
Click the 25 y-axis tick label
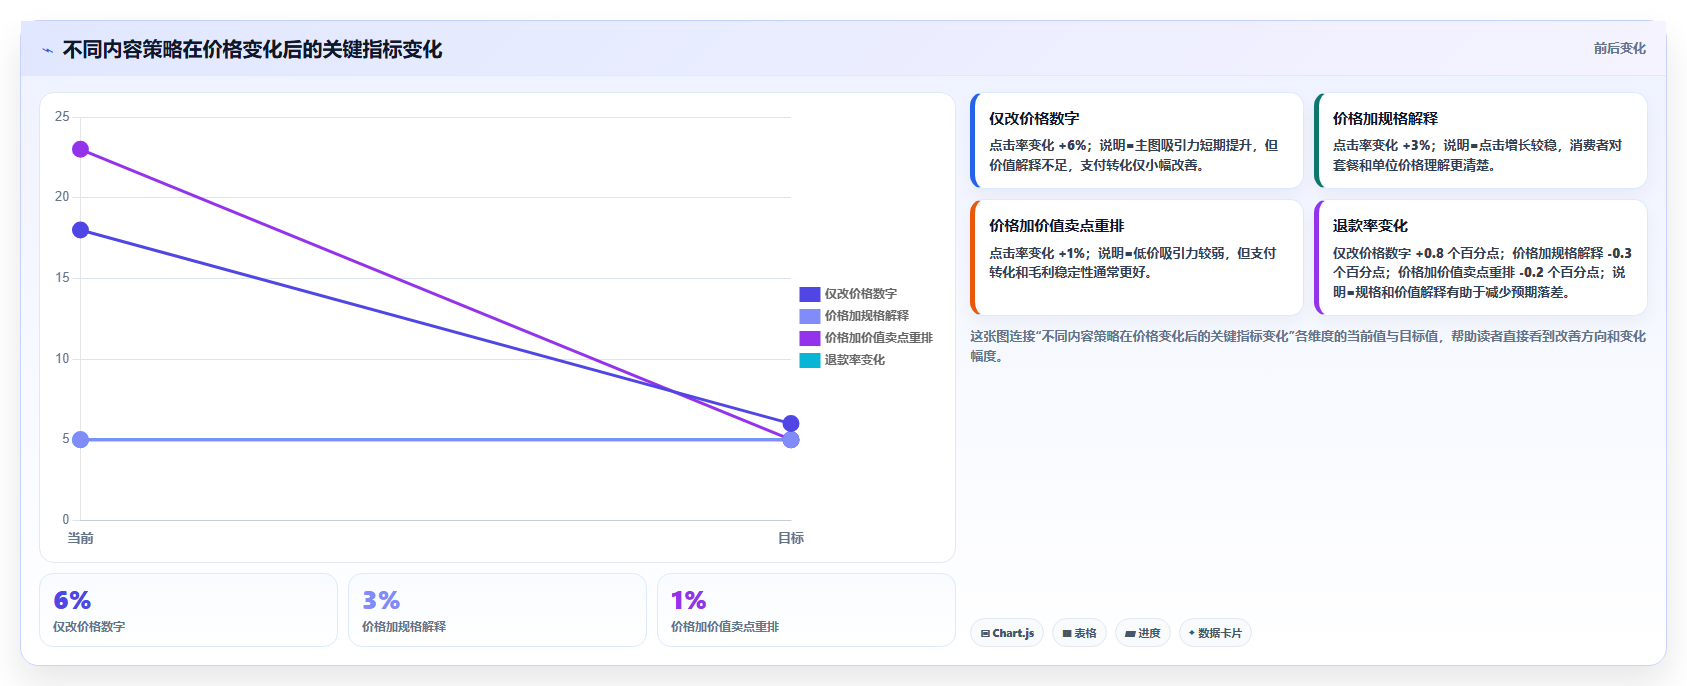point(62,117)
